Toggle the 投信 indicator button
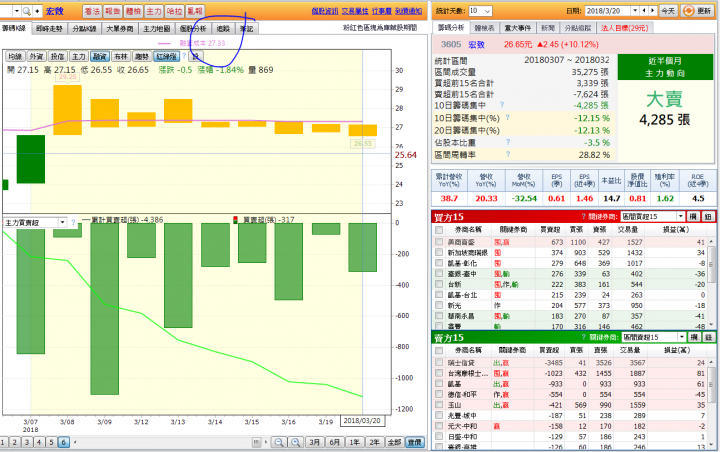The image size is (720, 452). (x=57, y=56)
